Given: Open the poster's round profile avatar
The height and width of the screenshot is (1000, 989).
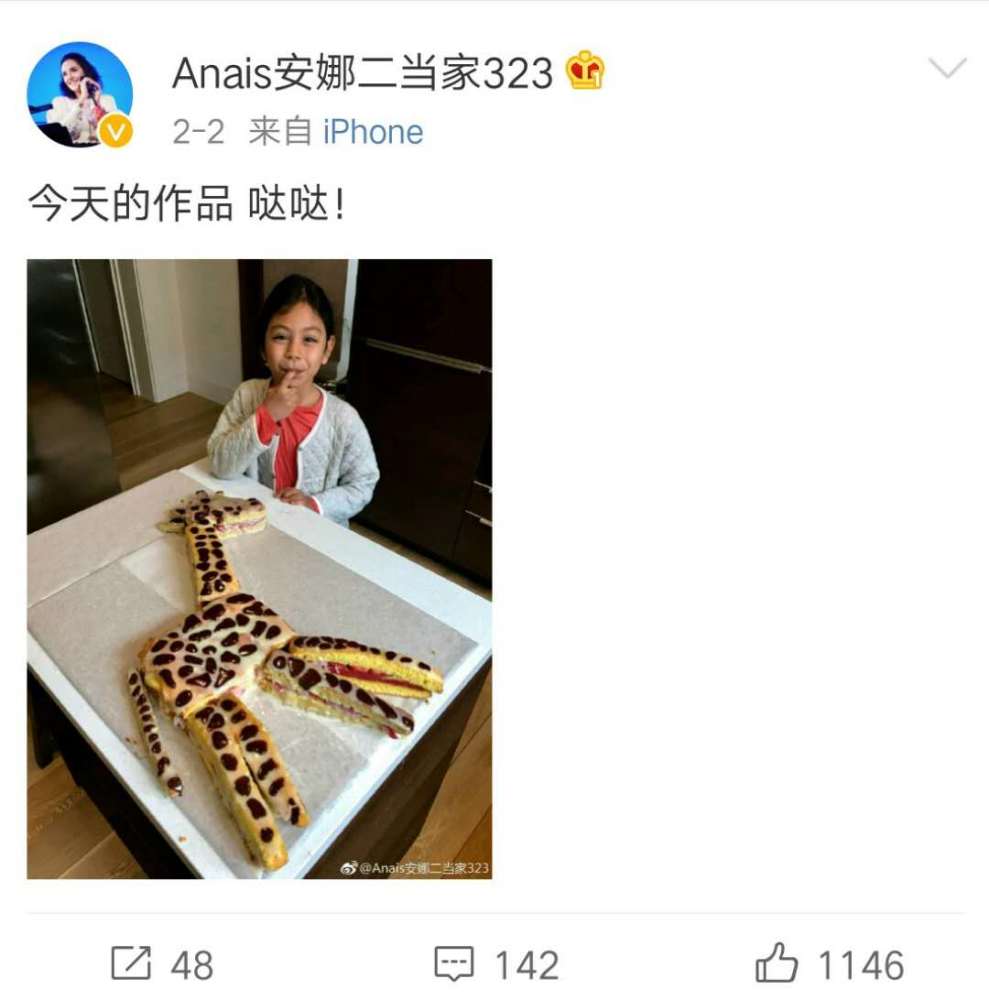Looking at the screenshot, I should tap(80, 94).
